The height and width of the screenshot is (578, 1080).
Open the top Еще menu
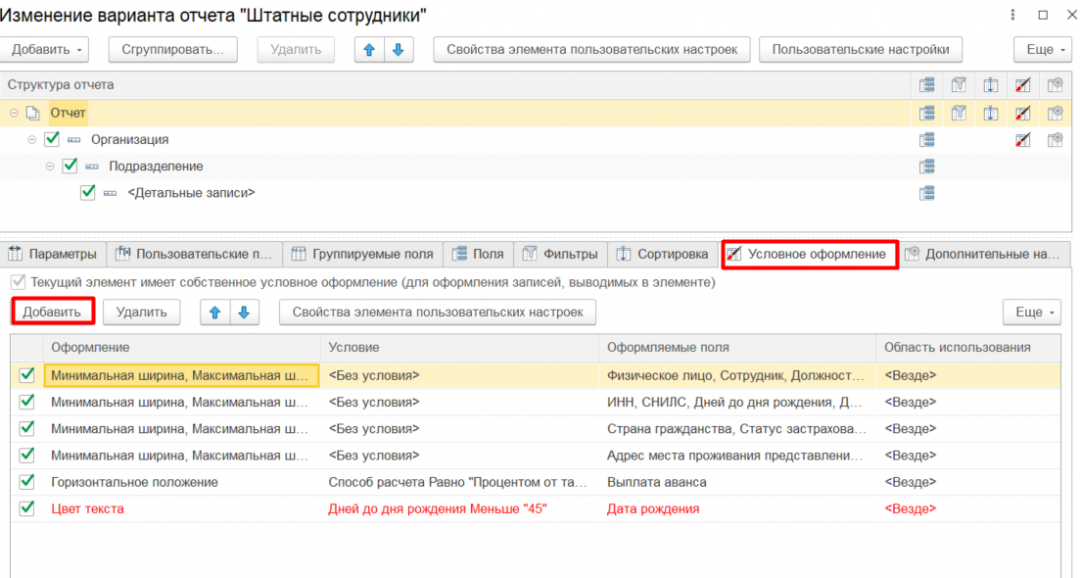(1042, 50)
